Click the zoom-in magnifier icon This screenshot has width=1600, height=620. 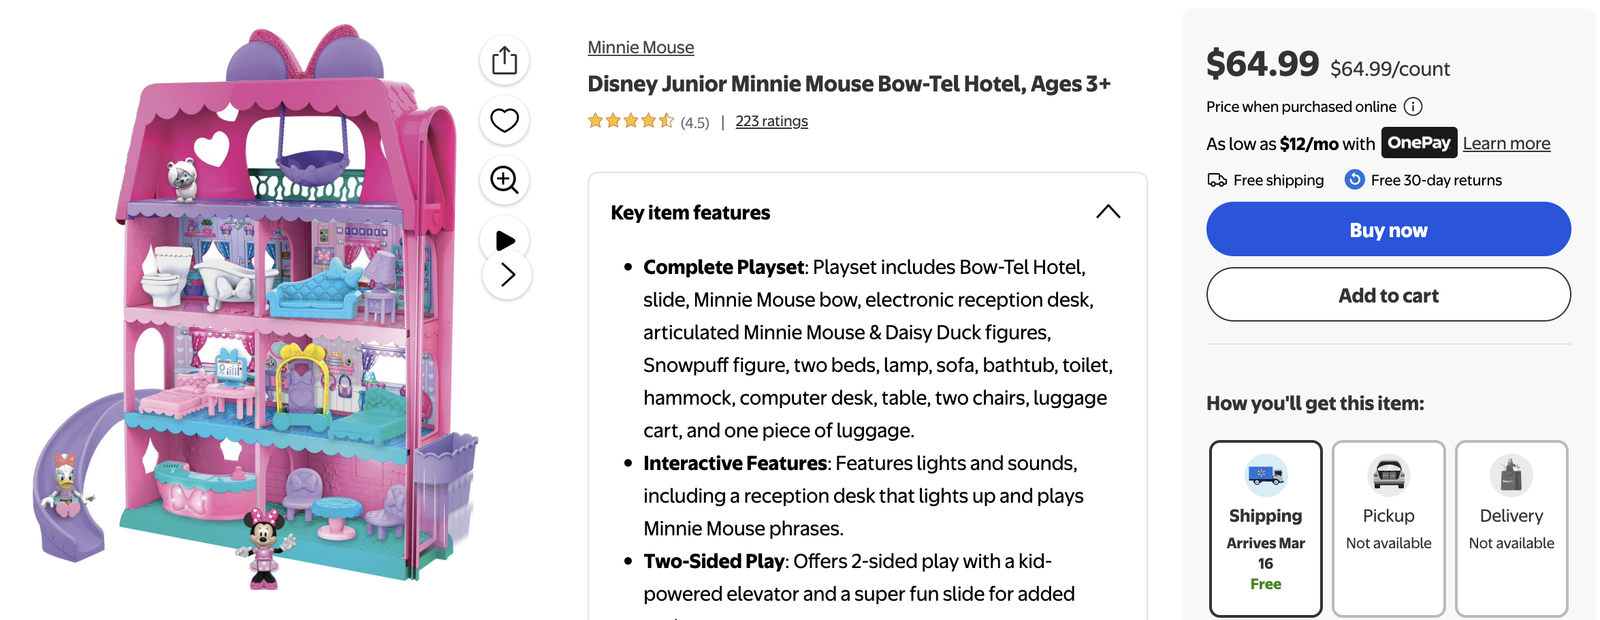tap(505, 180)
